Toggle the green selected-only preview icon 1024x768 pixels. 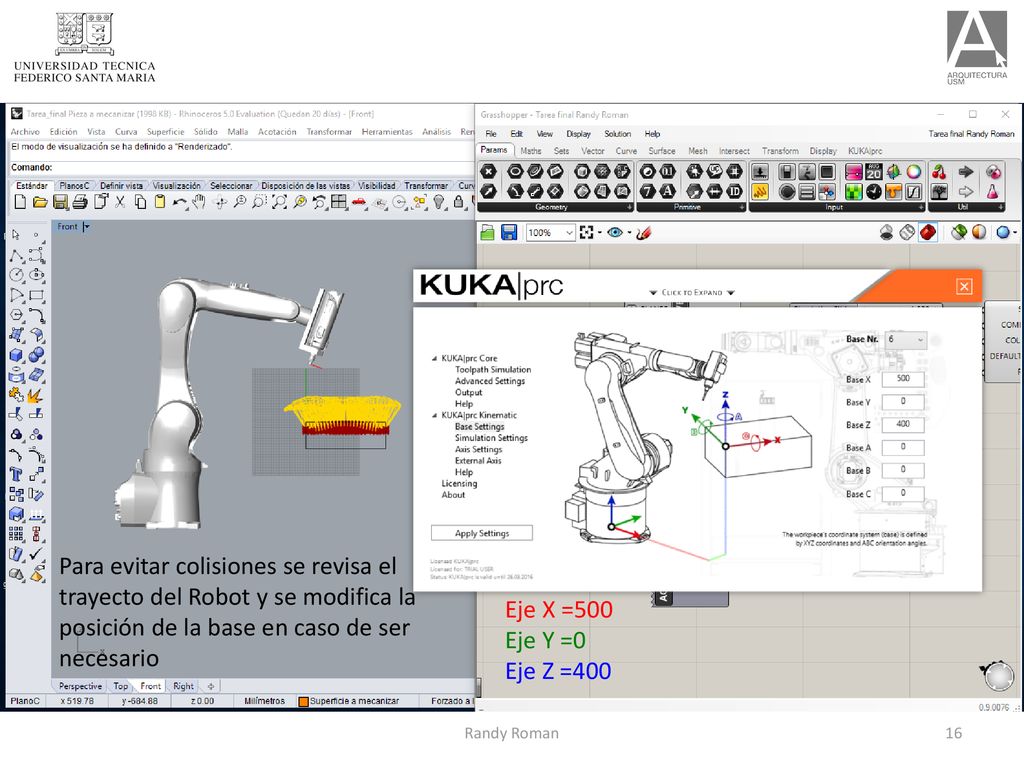958,232
